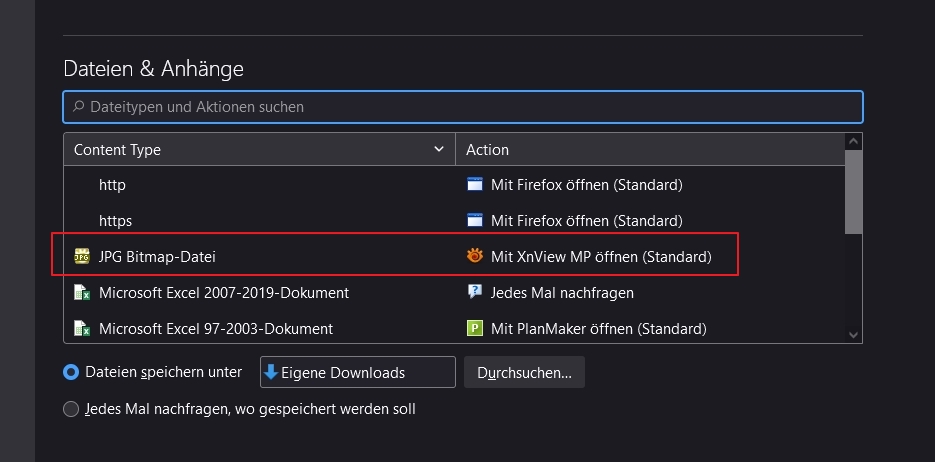Click Excel 97-2003 document icon
This screenshot has height=462, width=935.
click(x=82, y=328)
